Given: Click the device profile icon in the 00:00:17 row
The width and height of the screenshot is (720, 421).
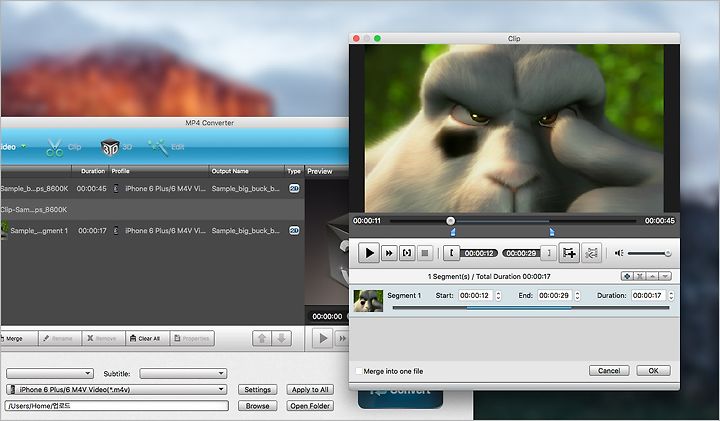Looking at the screenshot, I should coord(116,230).
